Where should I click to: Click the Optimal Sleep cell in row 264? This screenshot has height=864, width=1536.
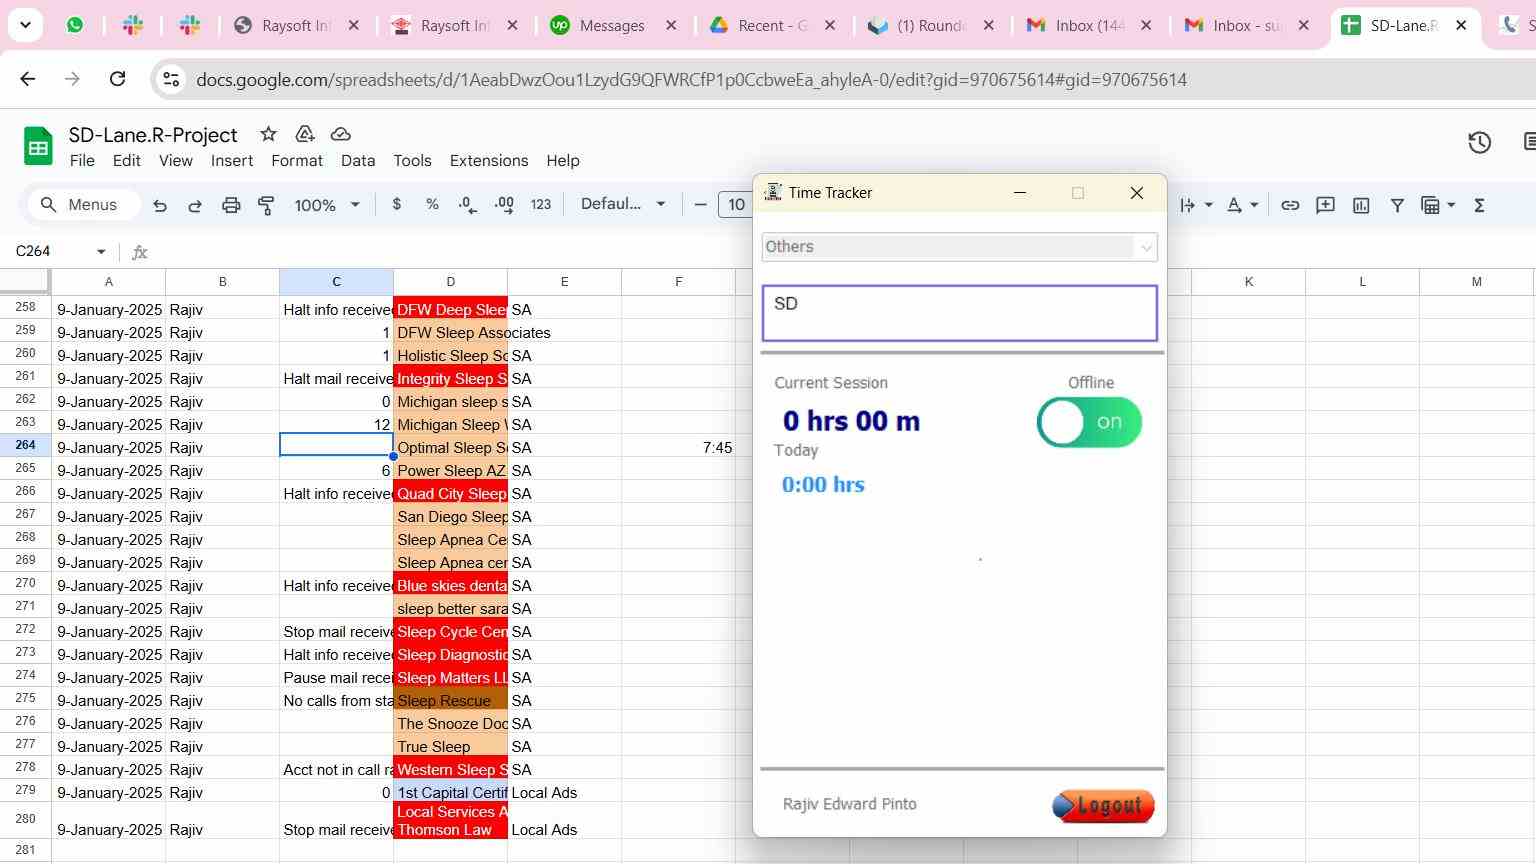(x=450, y=447)
